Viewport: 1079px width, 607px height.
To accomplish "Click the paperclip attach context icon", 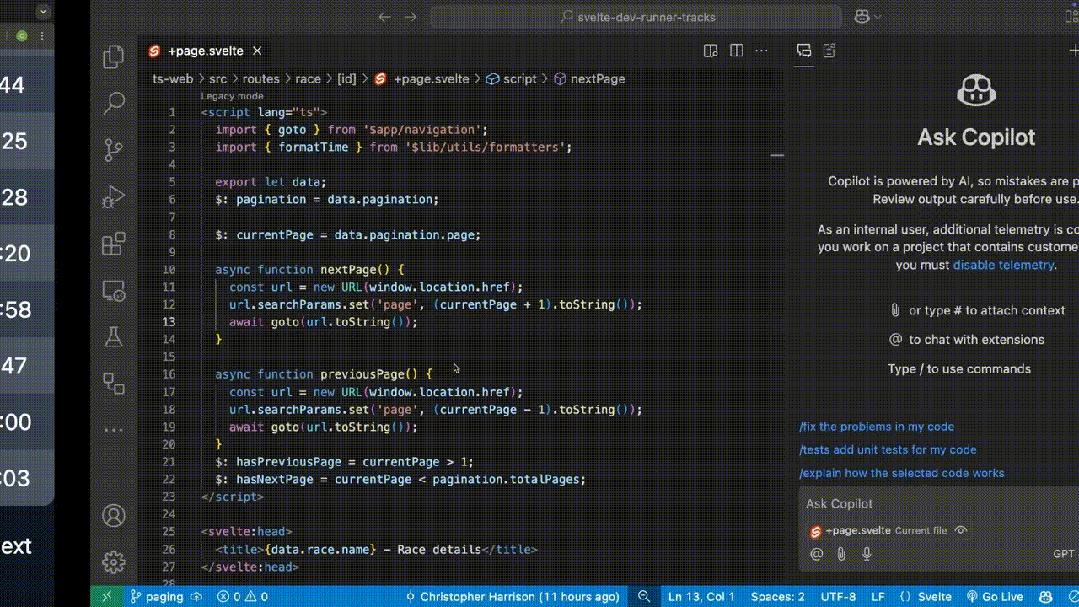I will pyautogui.click(x=841, y=554).
